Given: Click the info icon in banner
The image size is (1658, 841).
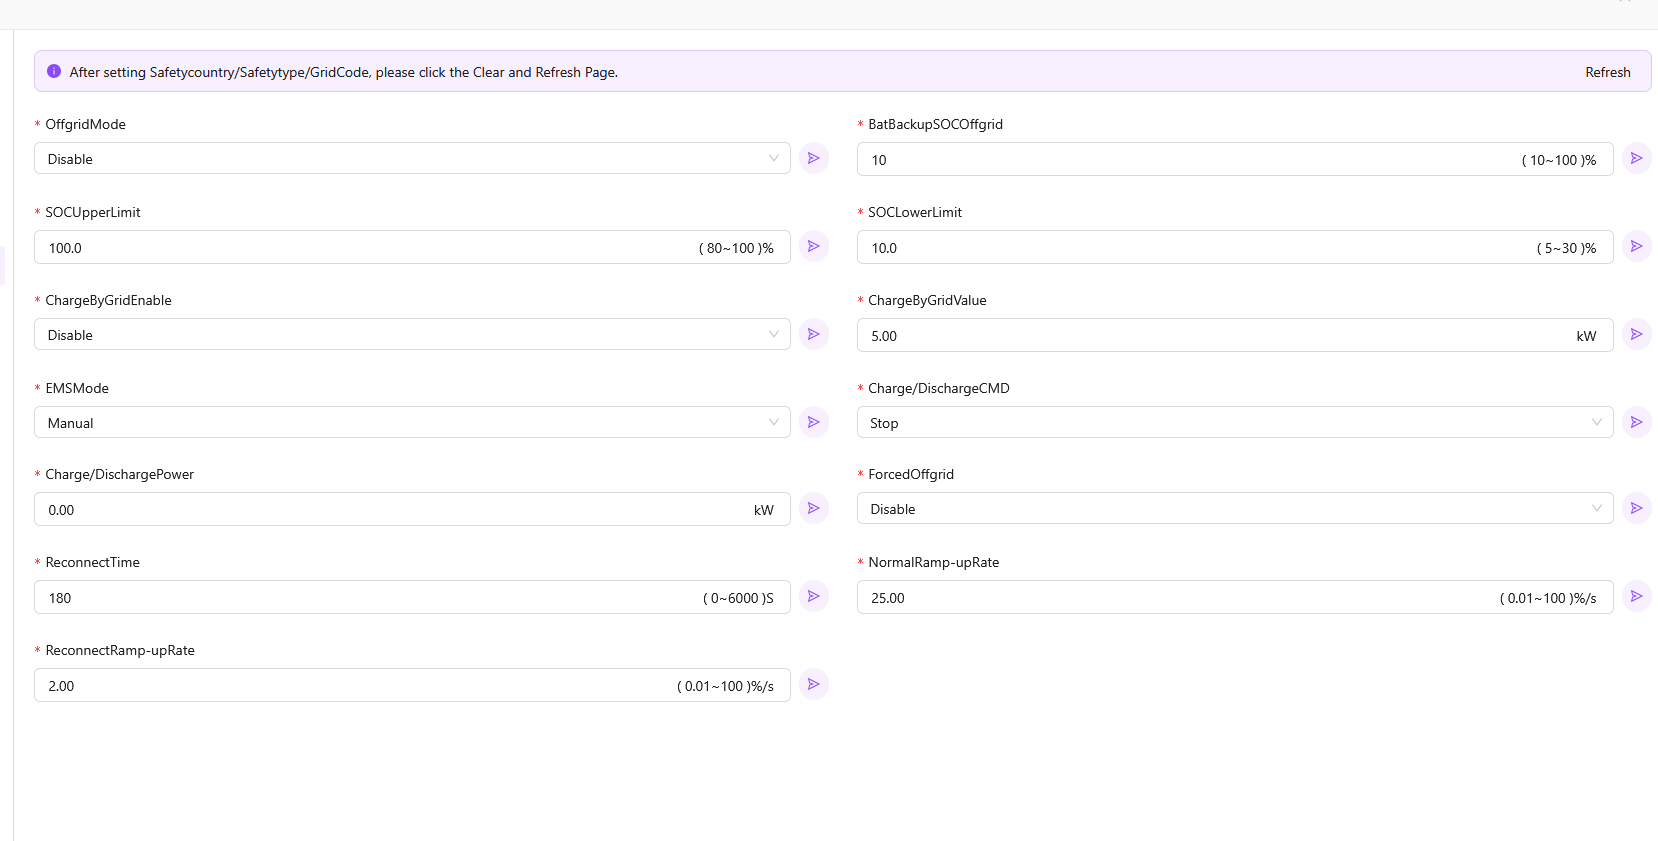Looking at the screenshot, I should coord(54,72).
